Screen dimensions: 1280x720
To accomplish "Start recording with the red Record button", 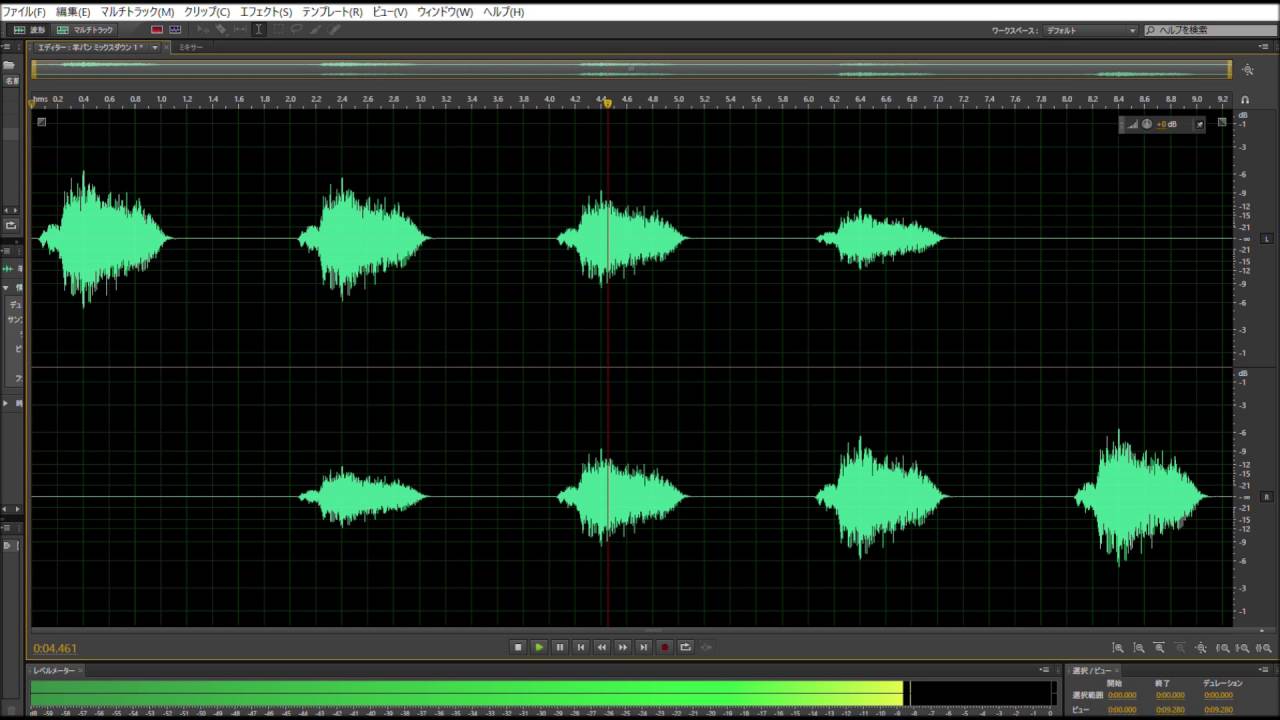I will point(665,647).
